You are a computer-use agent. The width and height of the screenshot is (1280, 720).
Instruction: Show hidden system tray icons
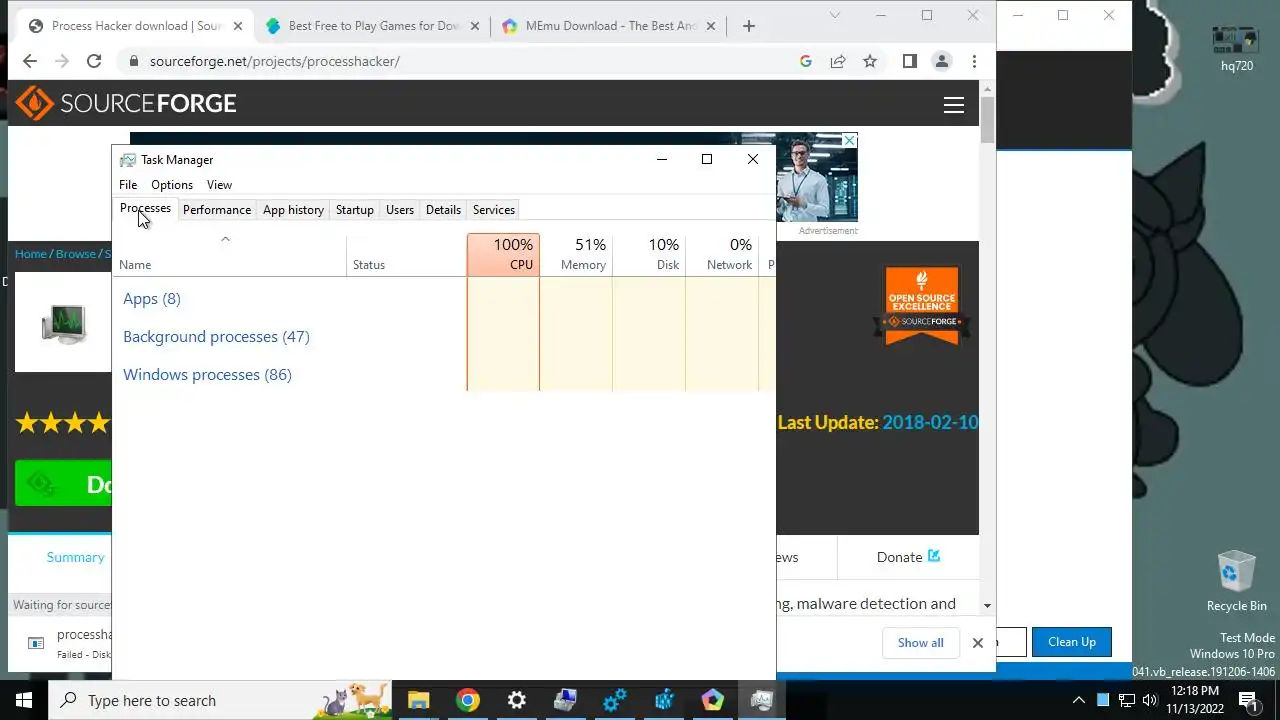coord(1079,700)
